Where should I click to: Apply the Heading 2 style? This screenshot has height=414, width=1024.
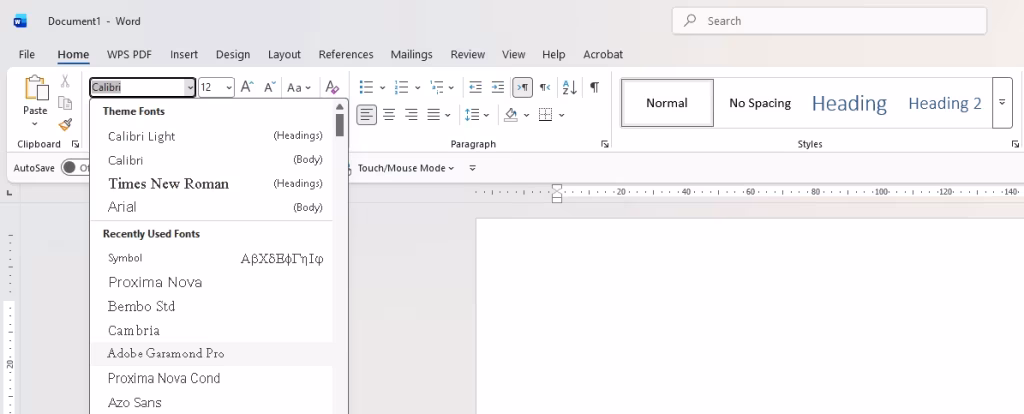tap(944, 103)
